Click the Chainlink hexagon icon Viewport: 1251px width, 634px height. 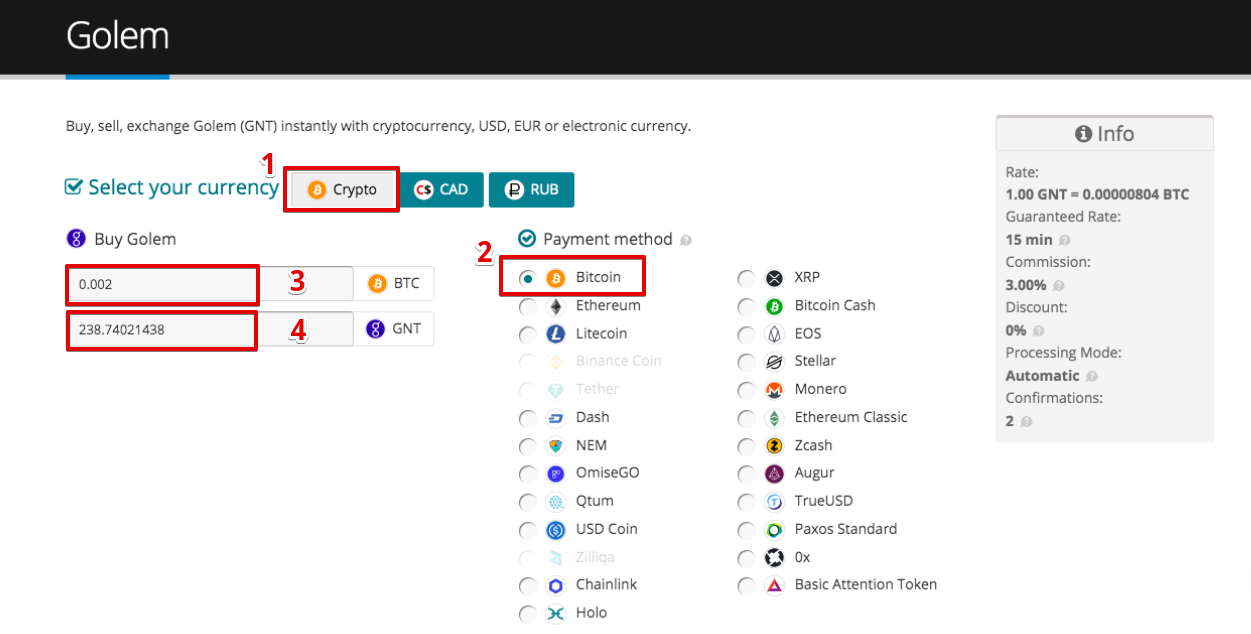(556, 586)
